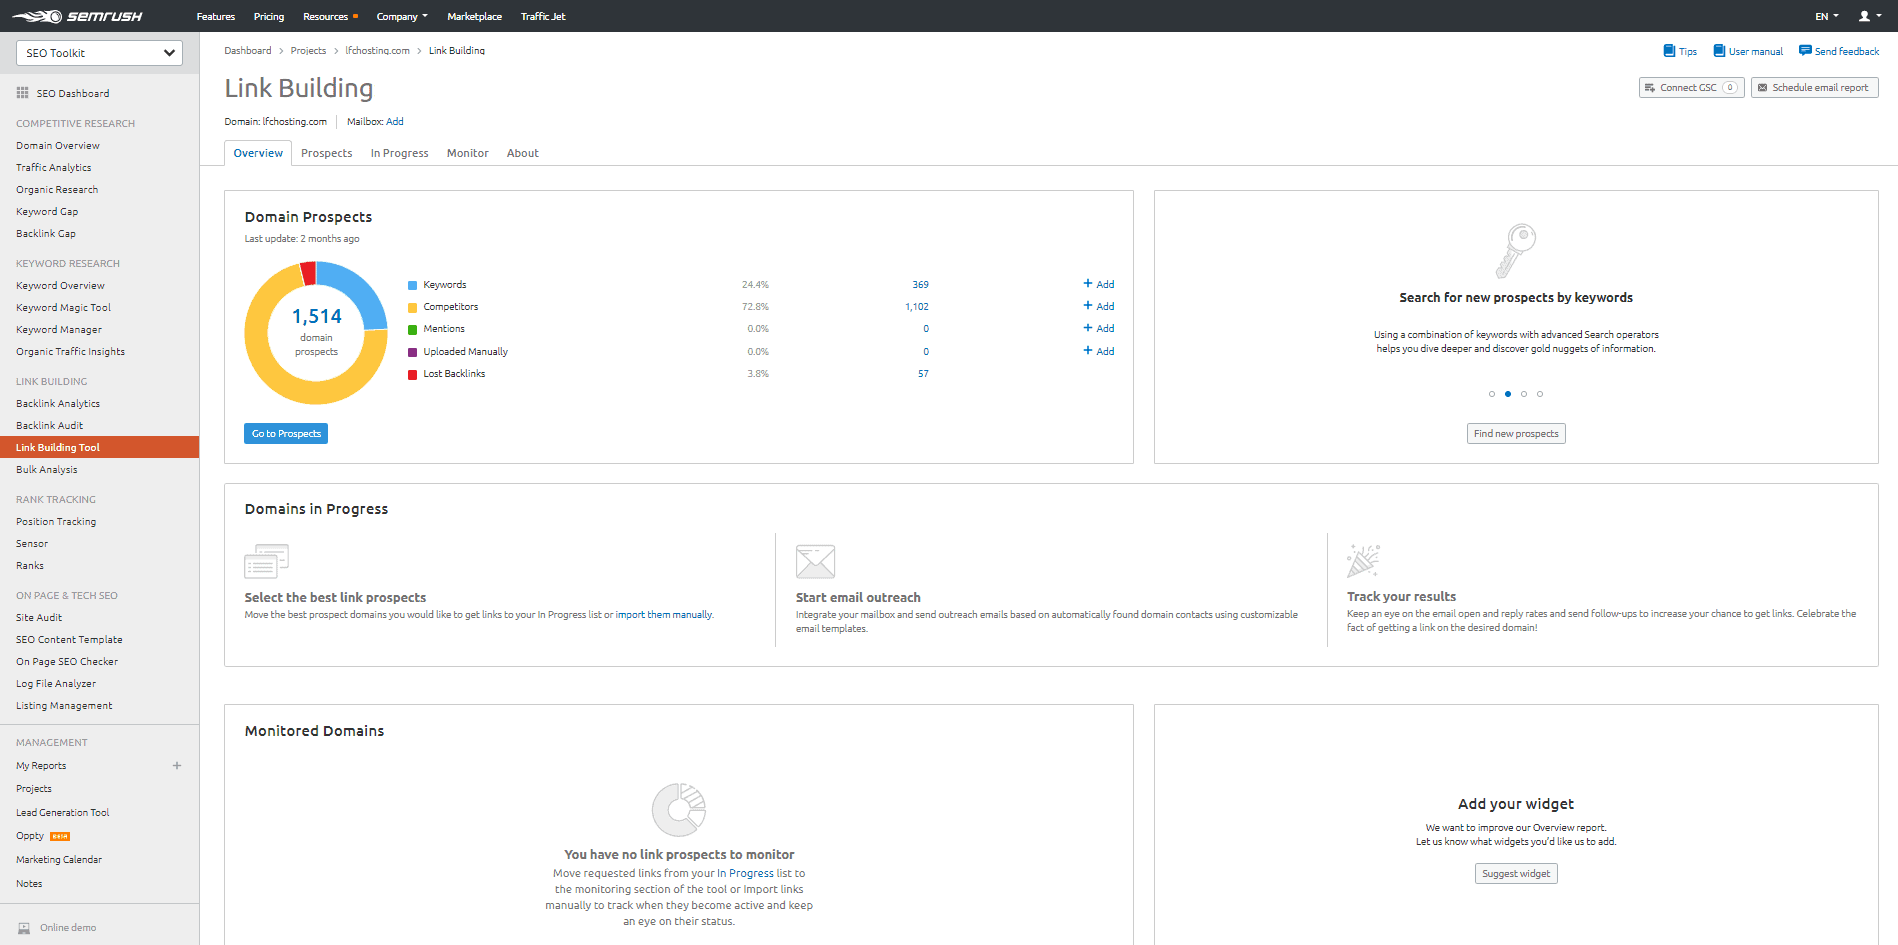Click the Mailbox Add link
1898x945 pixels.
(395, 121)
